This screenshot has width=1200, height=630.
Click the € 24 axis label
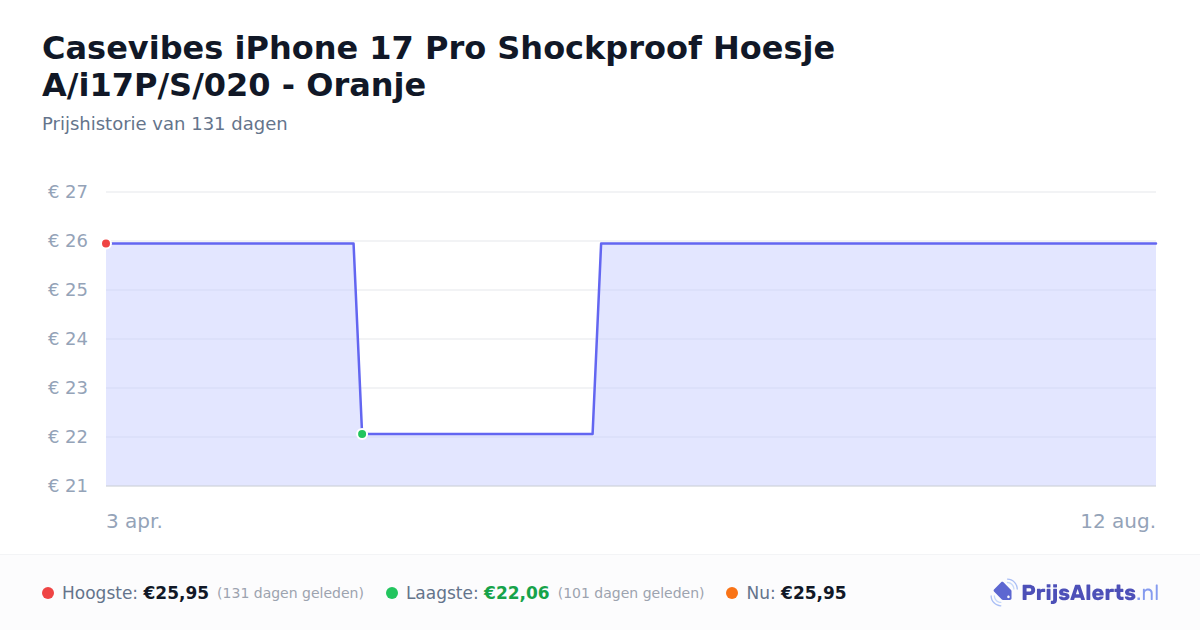pos(68,339)
